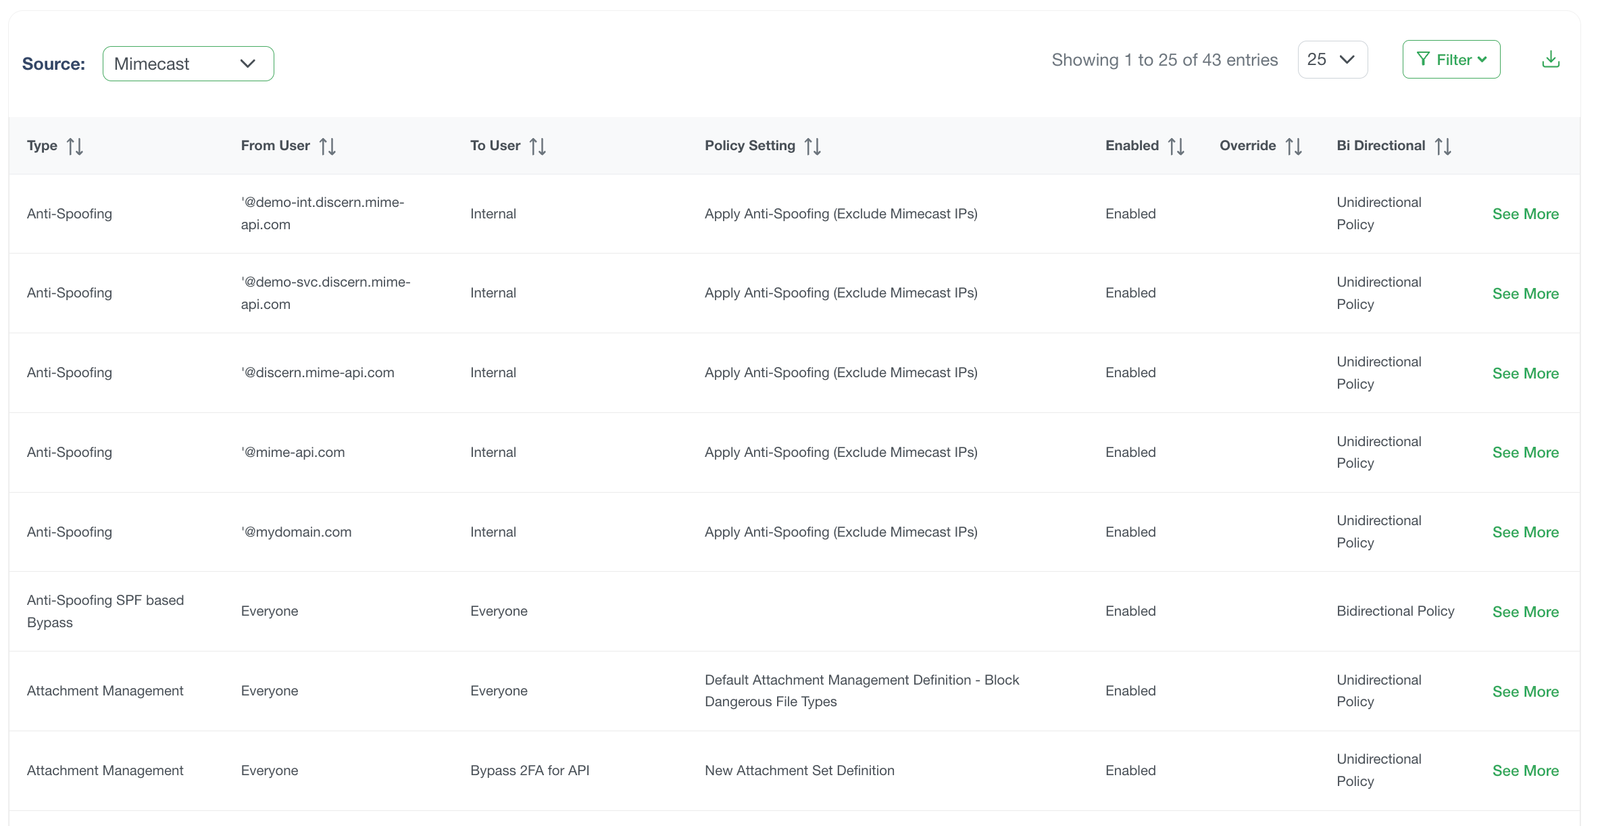See More for '@demo-svc.discern.mime-api.com row
The height and width of the screenshot is (826, 1600).
coord(1525,294)
